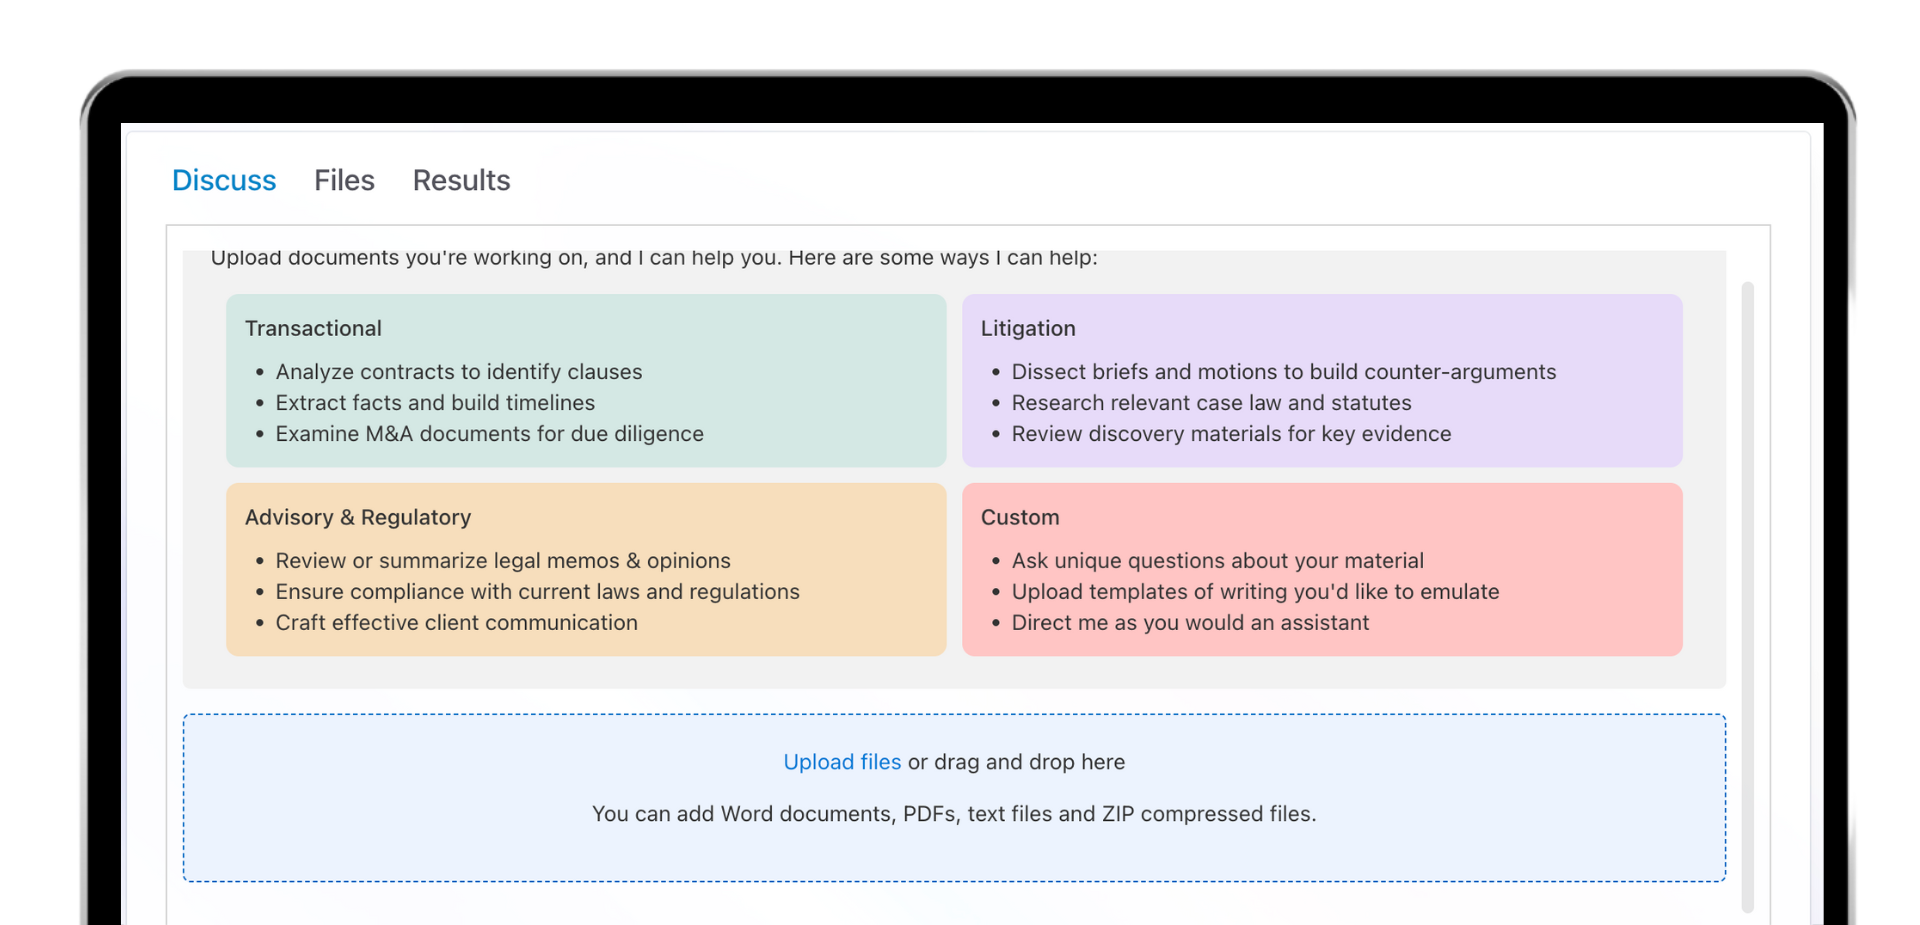Switch to the Discuss tab
The height and width of the screenshot is (925, 1920).
coord(223,180)
